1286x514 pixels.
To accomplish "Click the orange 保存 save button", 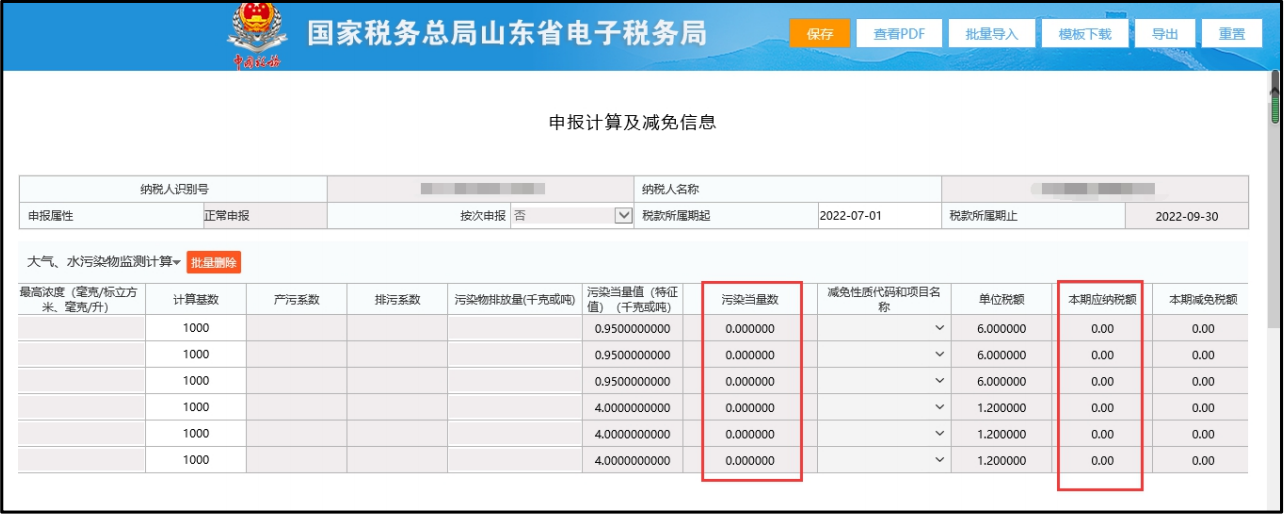I will point(819,33).
